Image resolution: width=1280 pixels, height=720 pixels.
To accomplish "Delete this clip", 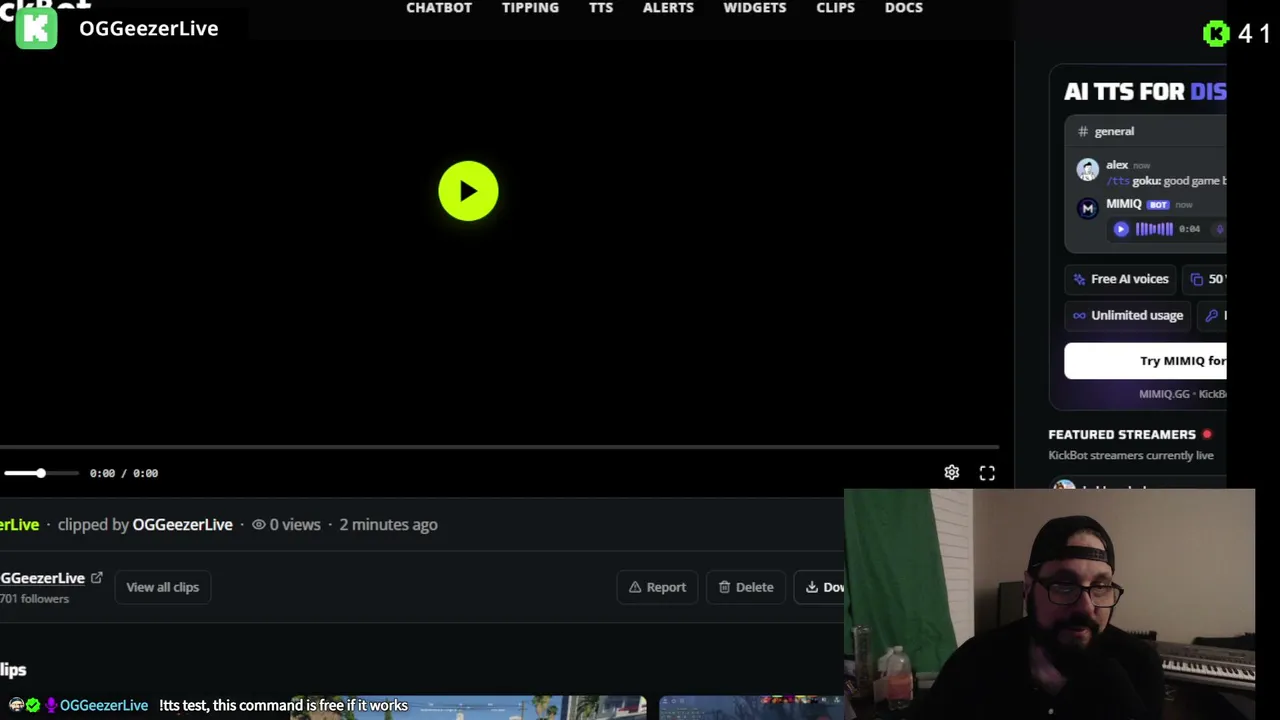I will (x=746, y=587).
